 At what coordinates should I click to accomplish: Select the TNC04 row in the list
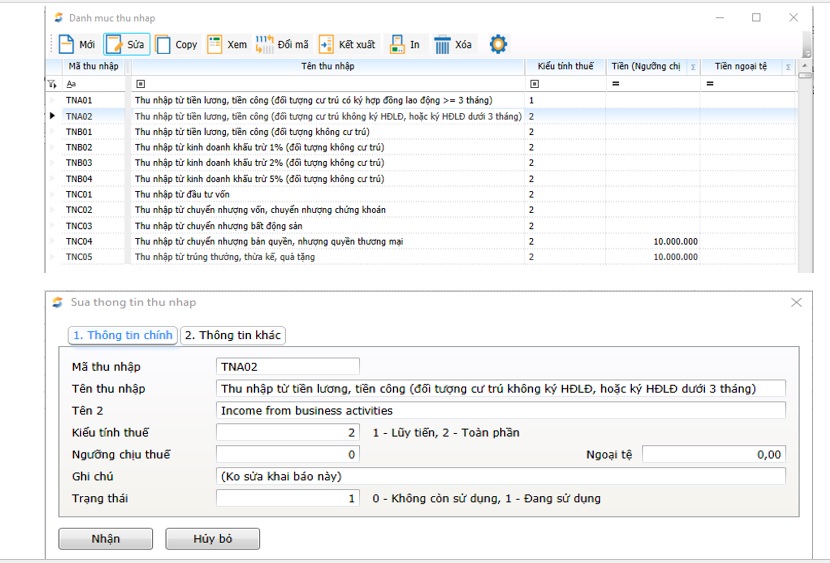pyautogui.click(x=79, y=241)
